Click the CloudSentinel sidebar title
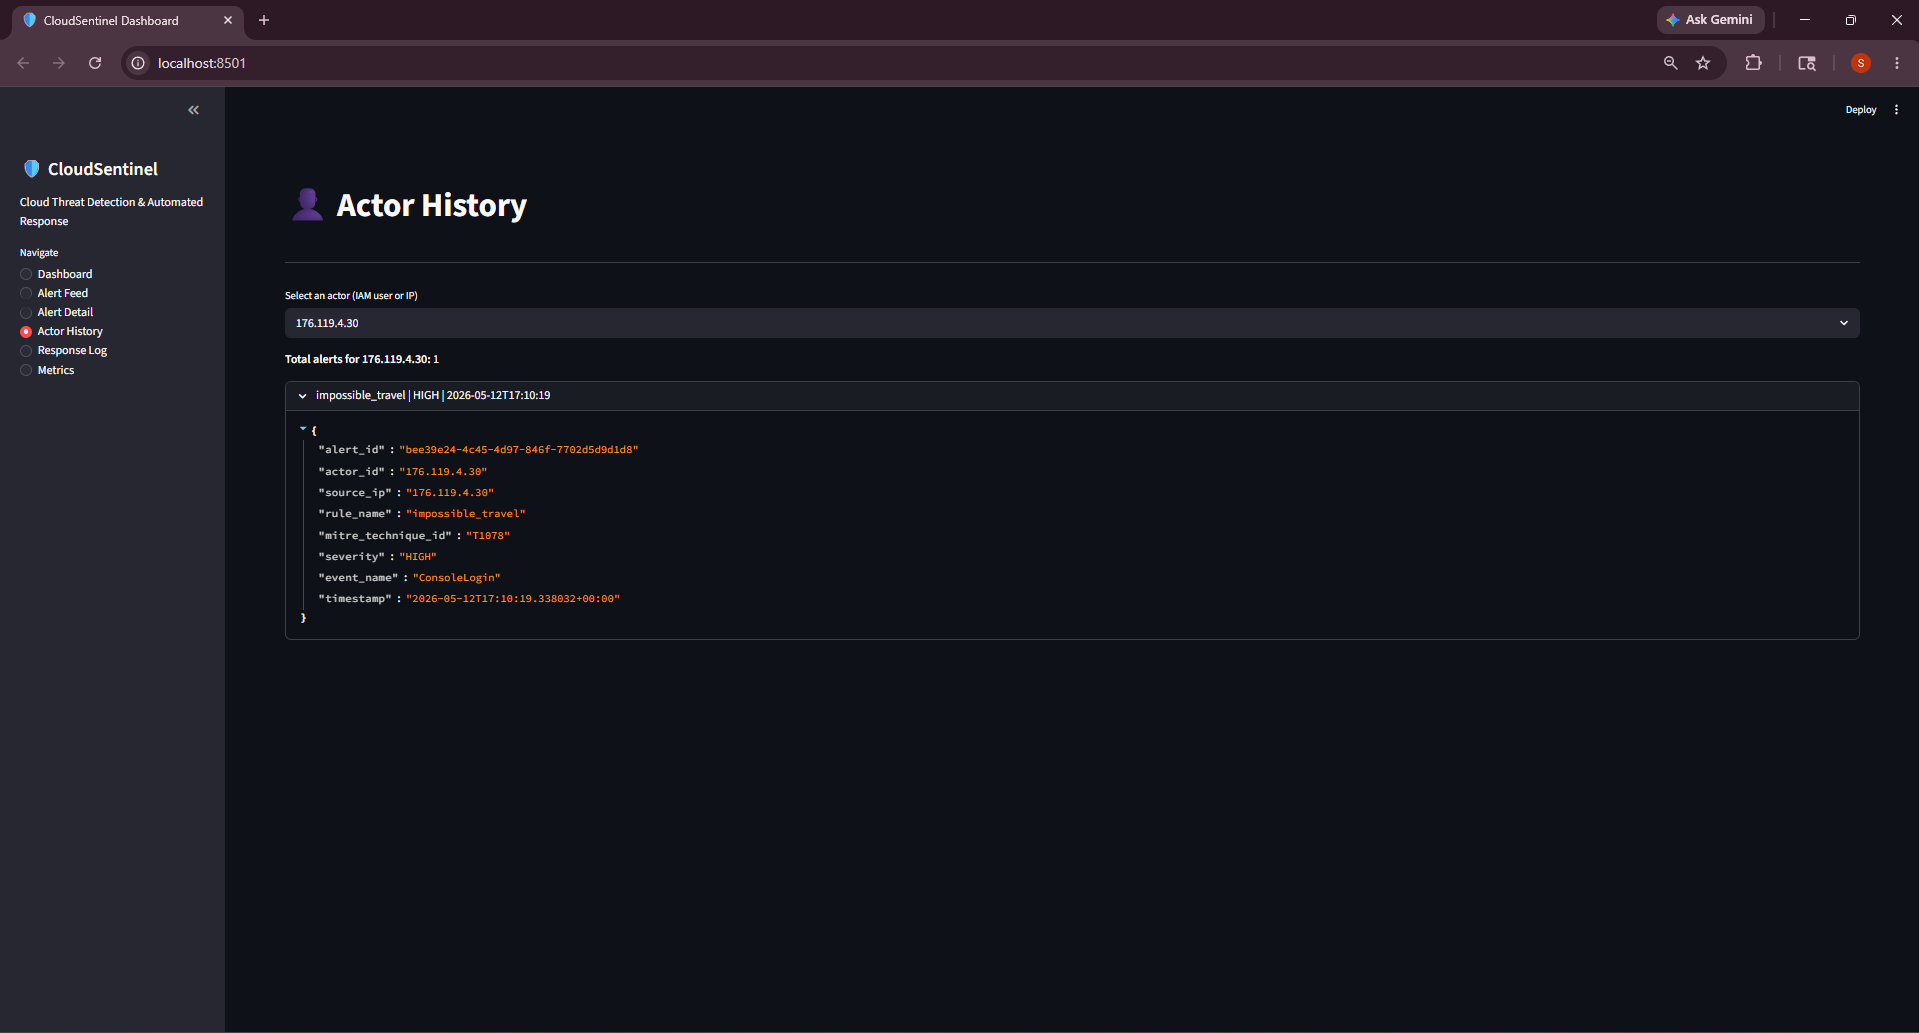 click(103, 169)
